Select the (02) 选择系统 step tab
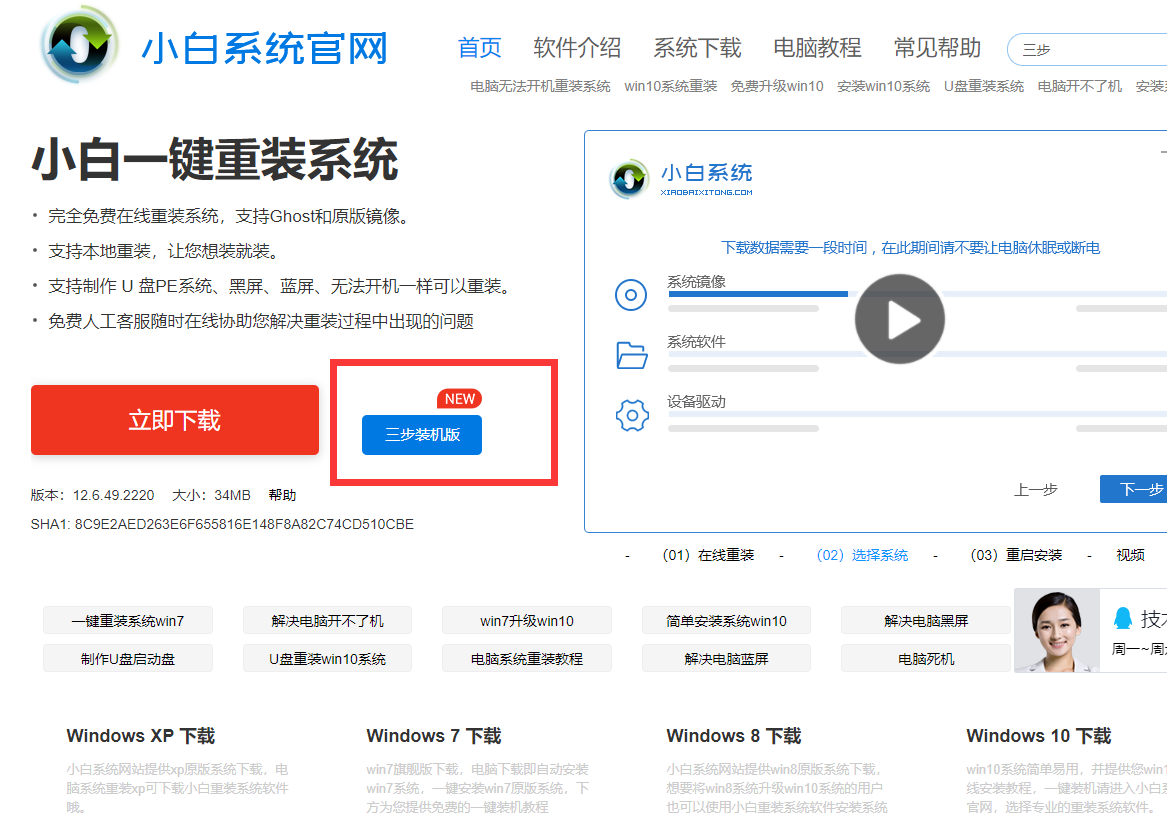Image resolution: width=1167 pixels, height=825 pixels. tap(862, 555)
